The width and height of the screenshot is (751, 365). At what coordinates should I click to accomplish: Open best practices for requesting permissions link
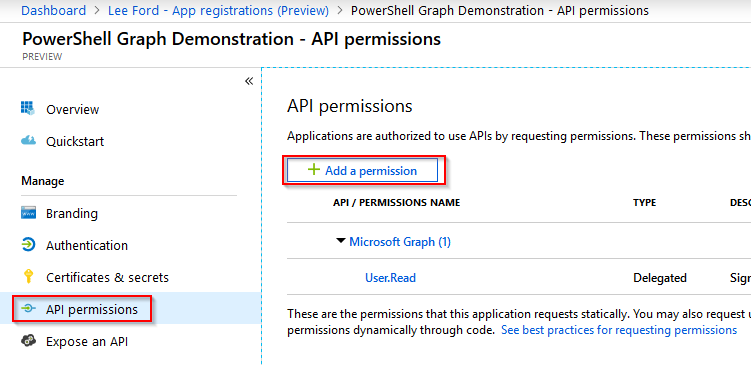coord(619,330)
